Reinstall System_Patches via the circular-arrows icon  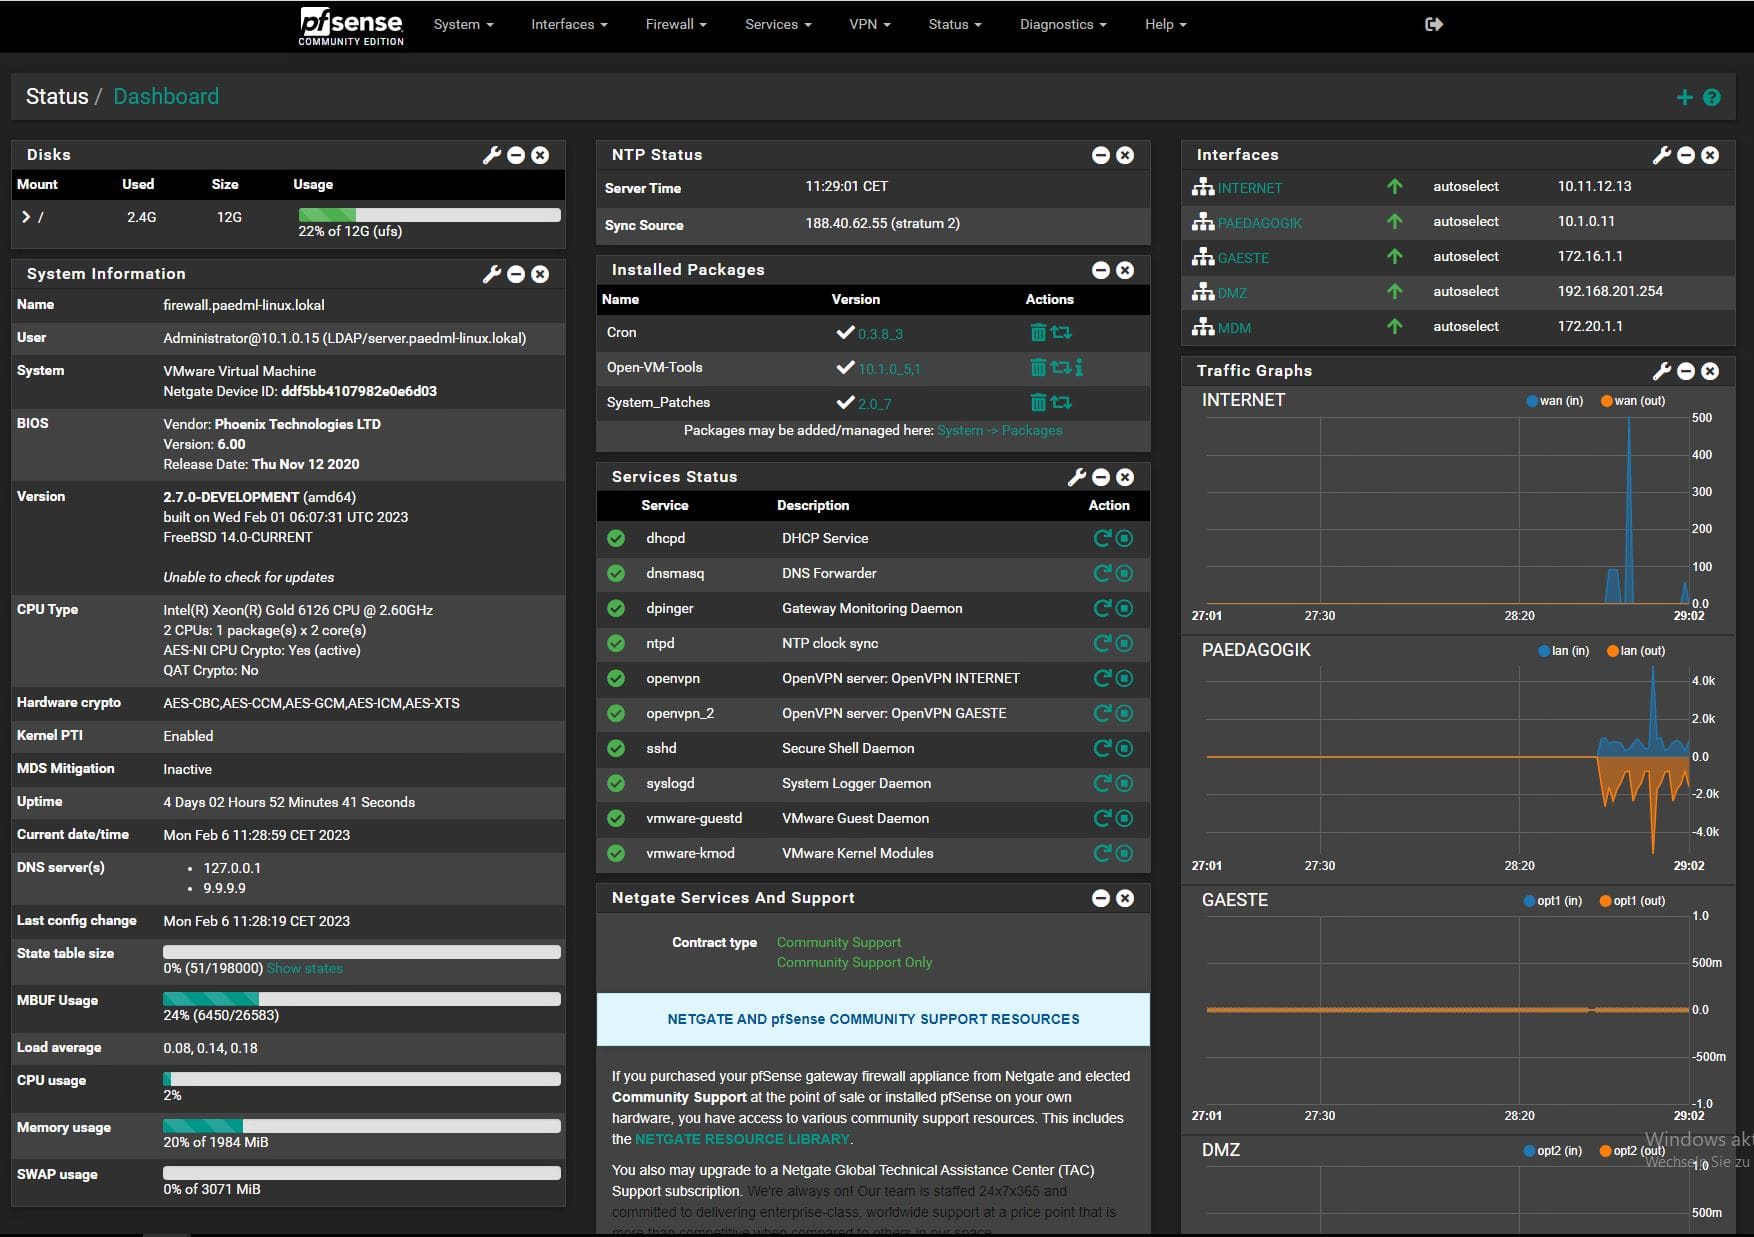click(x=1060, y=402)
